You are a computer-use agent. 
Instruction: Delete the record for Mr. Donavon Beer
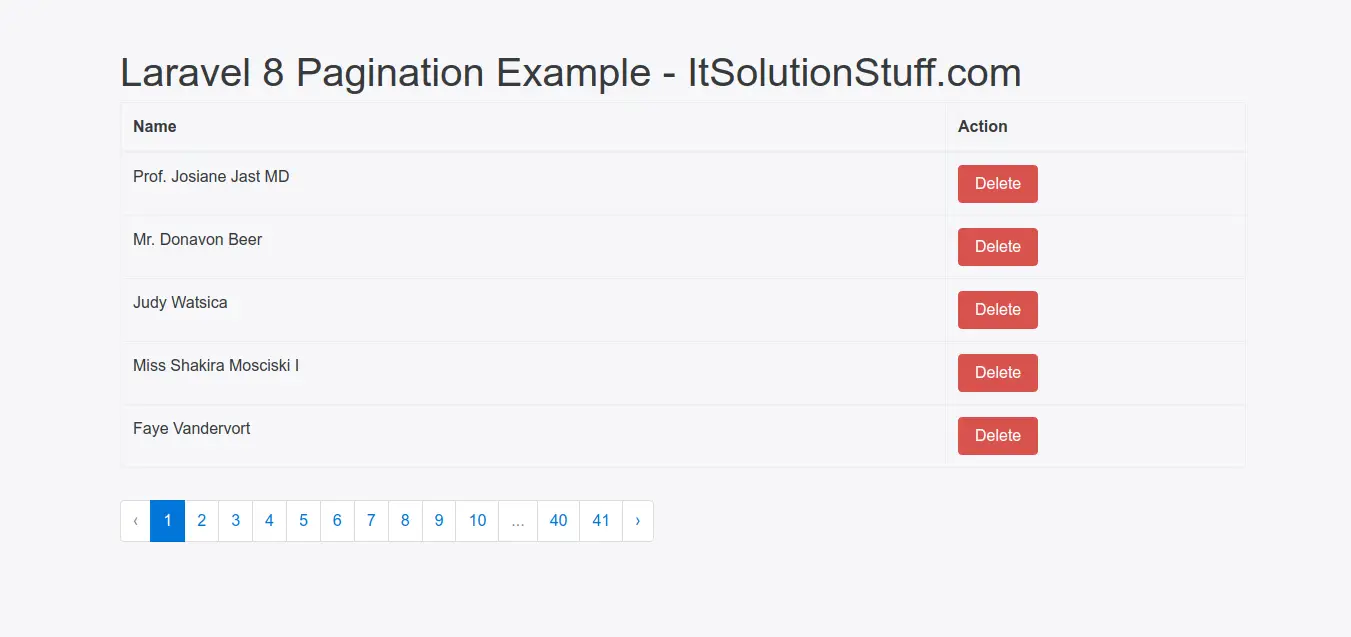tap(997, 247)
